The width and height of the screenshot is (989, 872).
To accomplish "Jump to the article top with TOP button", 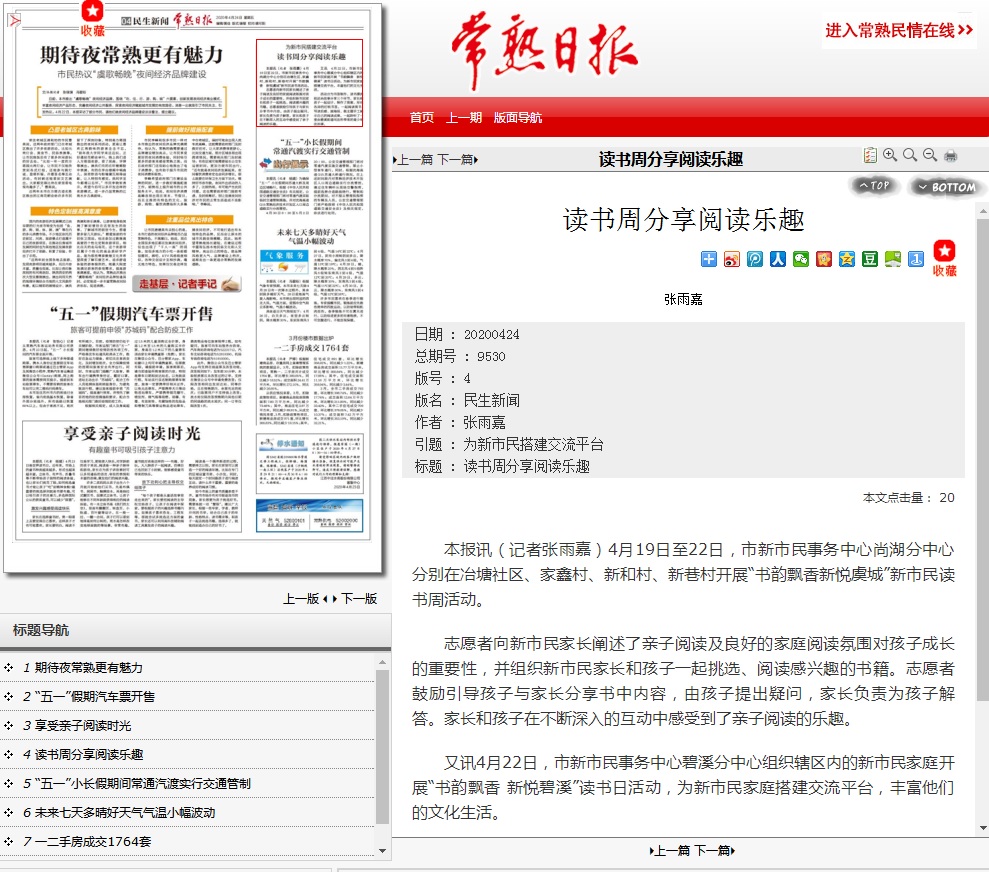I will [874, 185].
